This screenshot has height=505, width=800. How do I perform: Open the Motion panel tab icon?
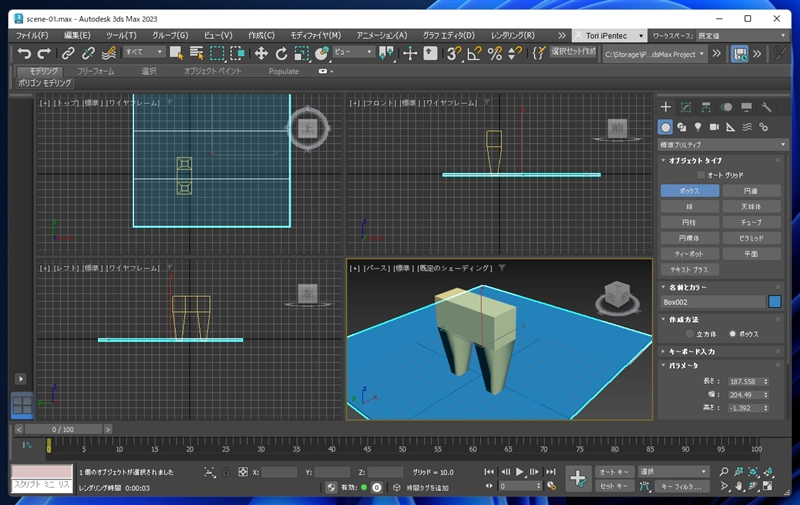(x=726, y=107)
